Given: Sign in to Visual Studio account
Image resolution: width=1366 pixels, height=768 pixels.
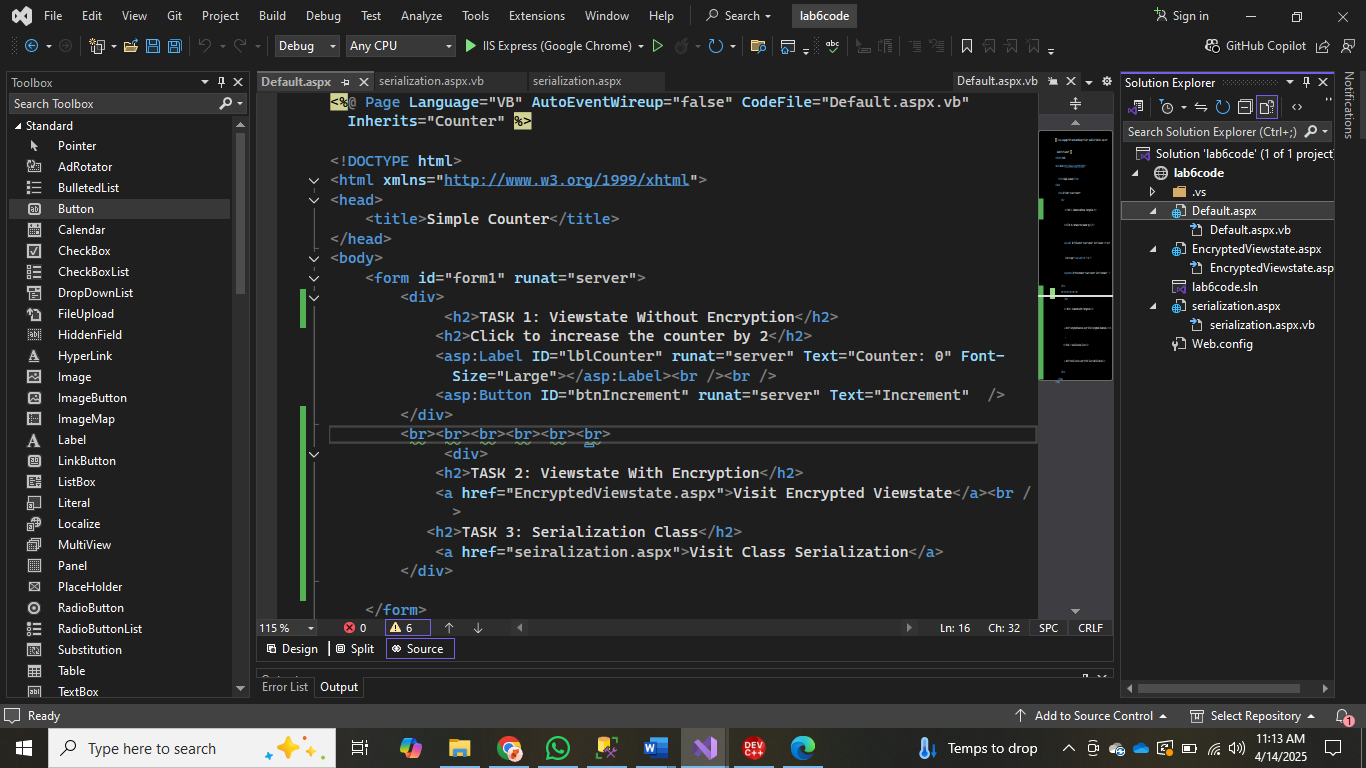Looking at the screenshot, I should tap(1181, 16).
